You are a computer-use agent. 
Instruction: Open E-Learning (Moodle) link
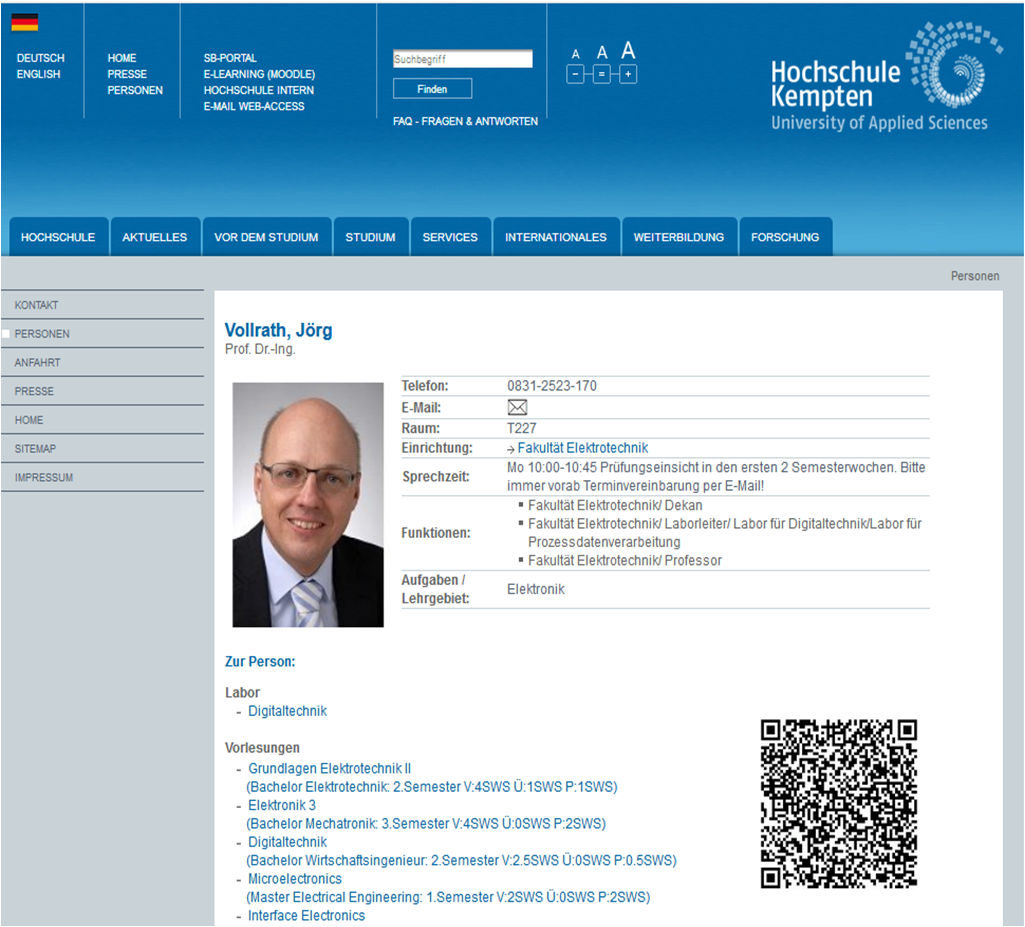tap(259, 74)
